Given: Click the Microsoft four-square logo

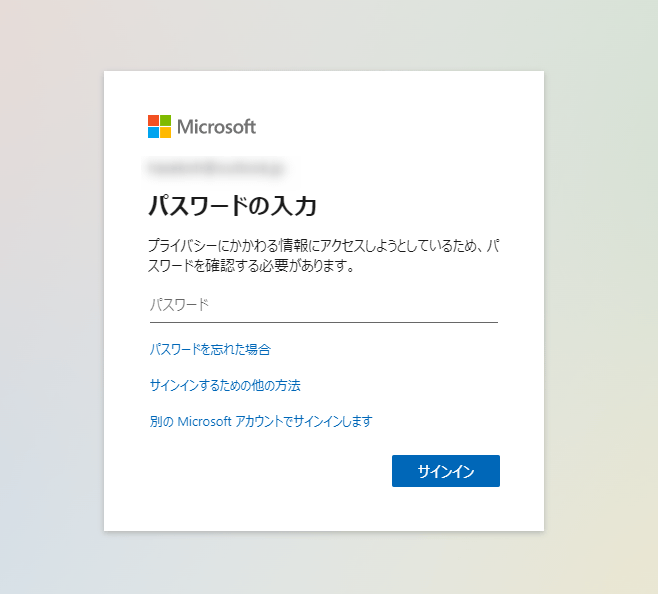Looking at the screenshot, I should 159,126.
